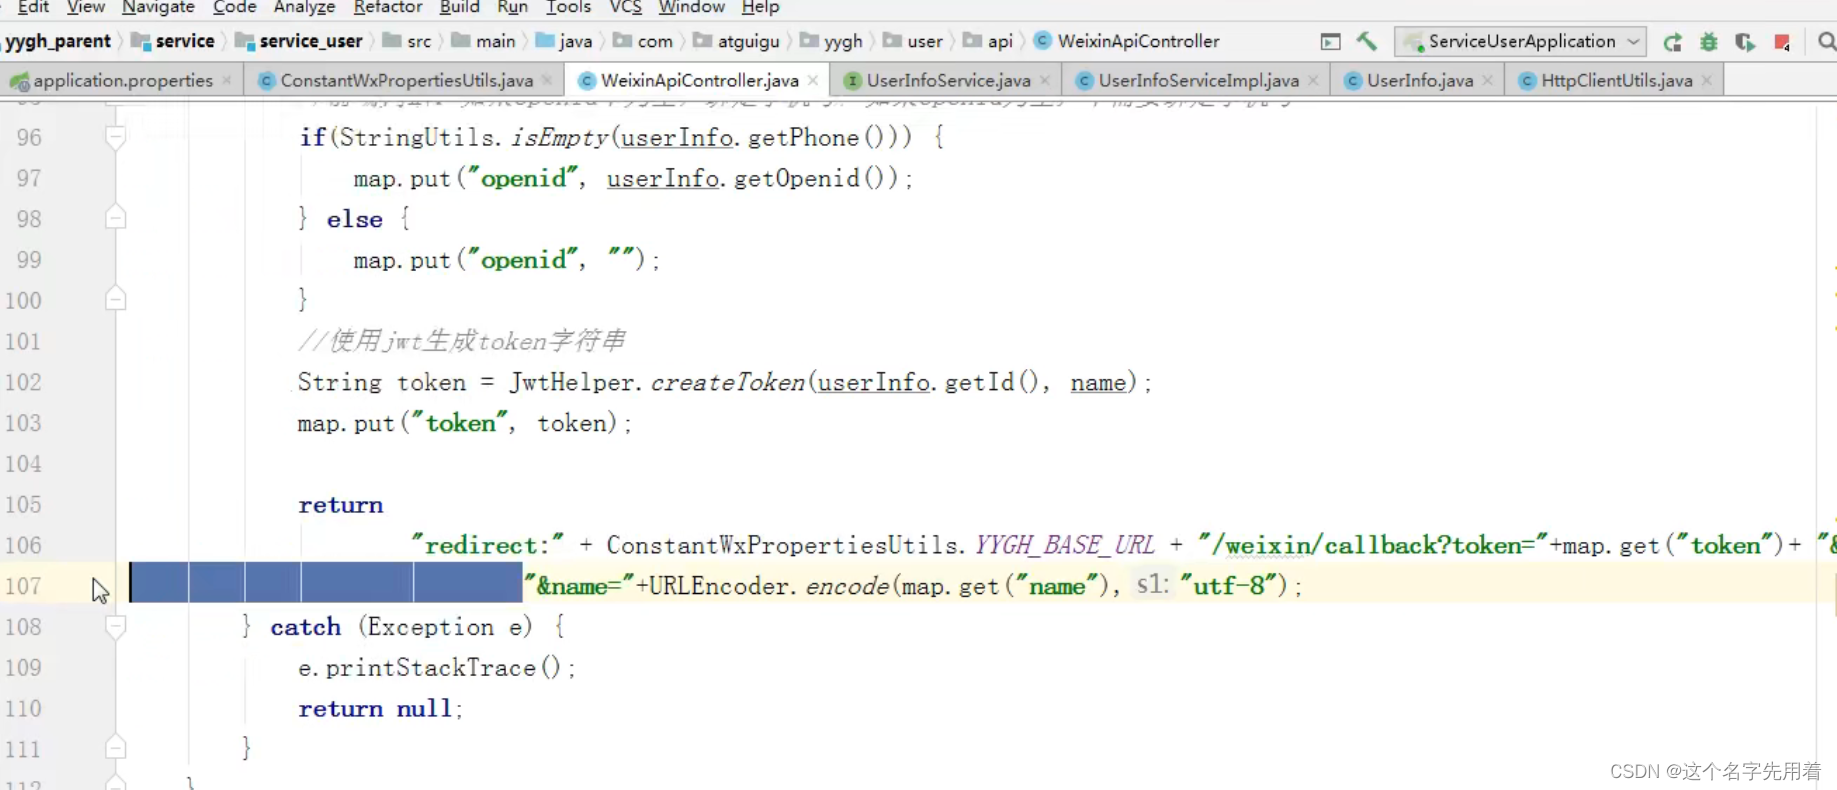The image size is (1837, 790).
Task: Click WeixinApiController breadcrumb class
Action: click(1127, 41)
